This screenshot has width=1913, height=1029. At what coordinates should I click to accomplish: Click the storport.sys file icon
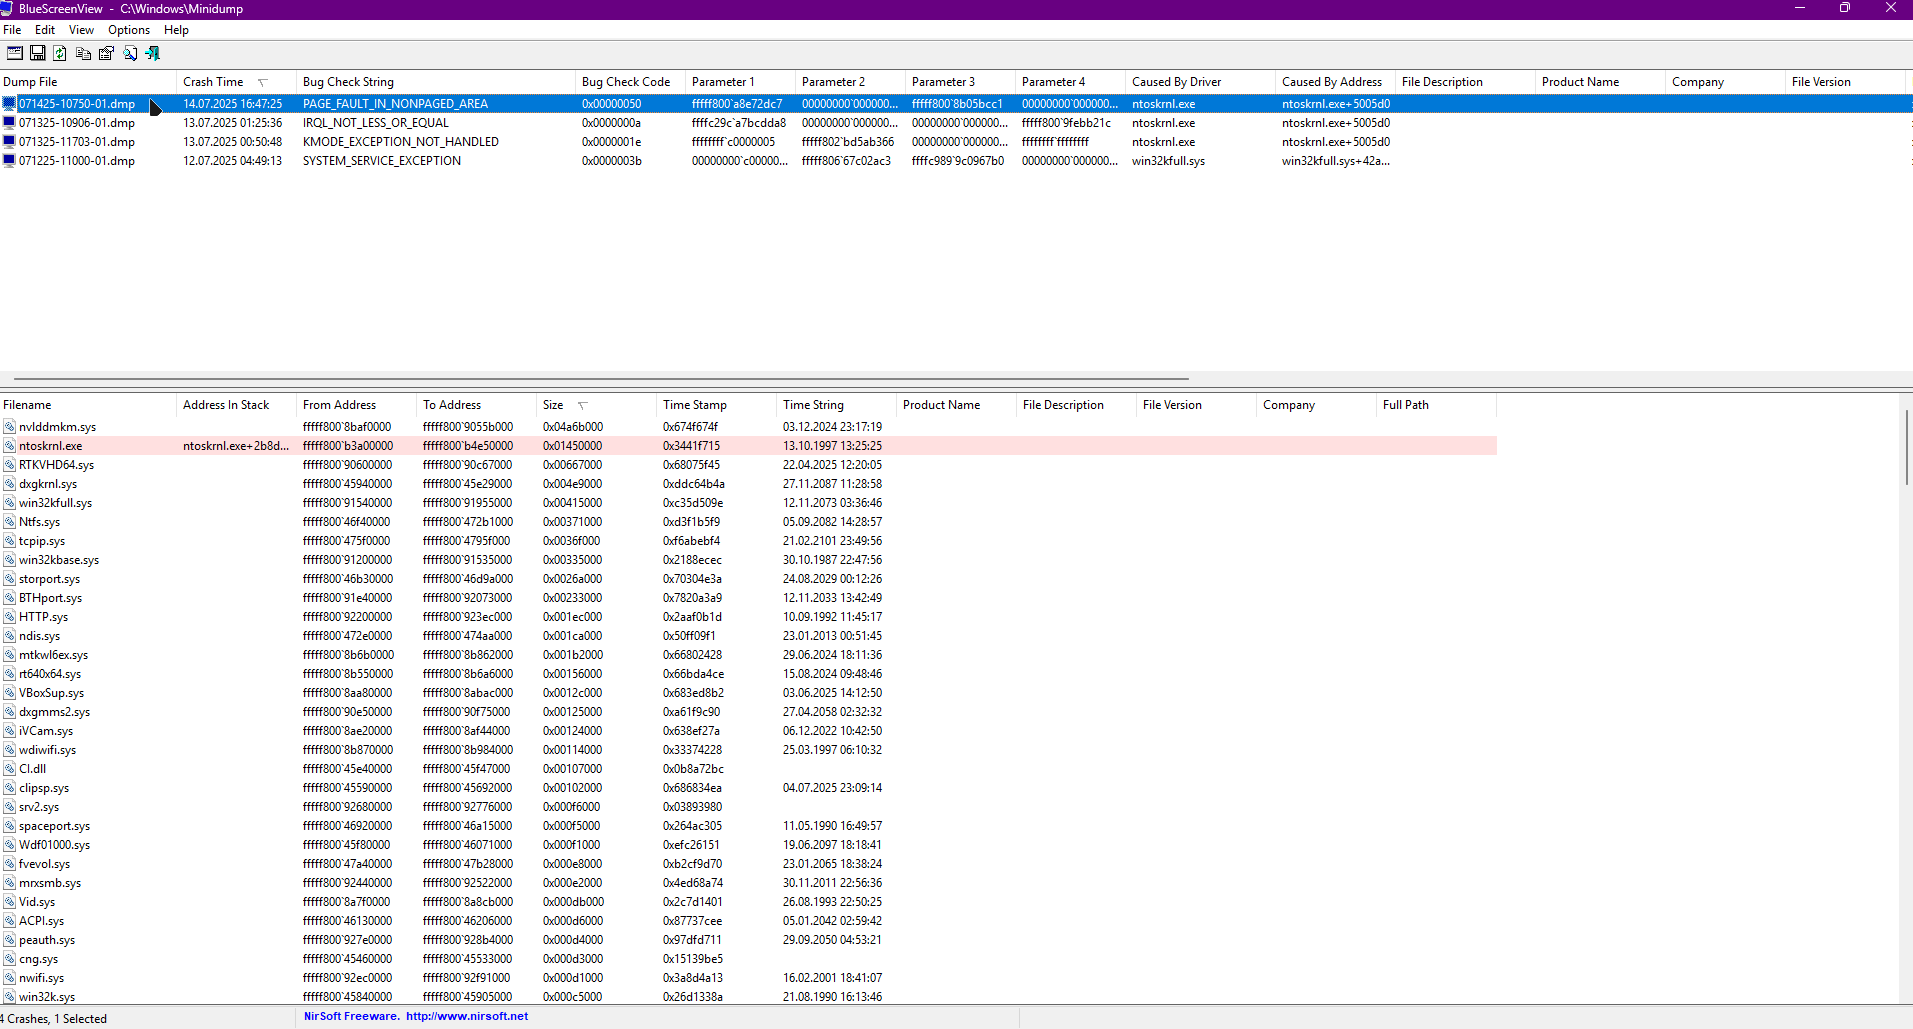[x=9, y=579]
